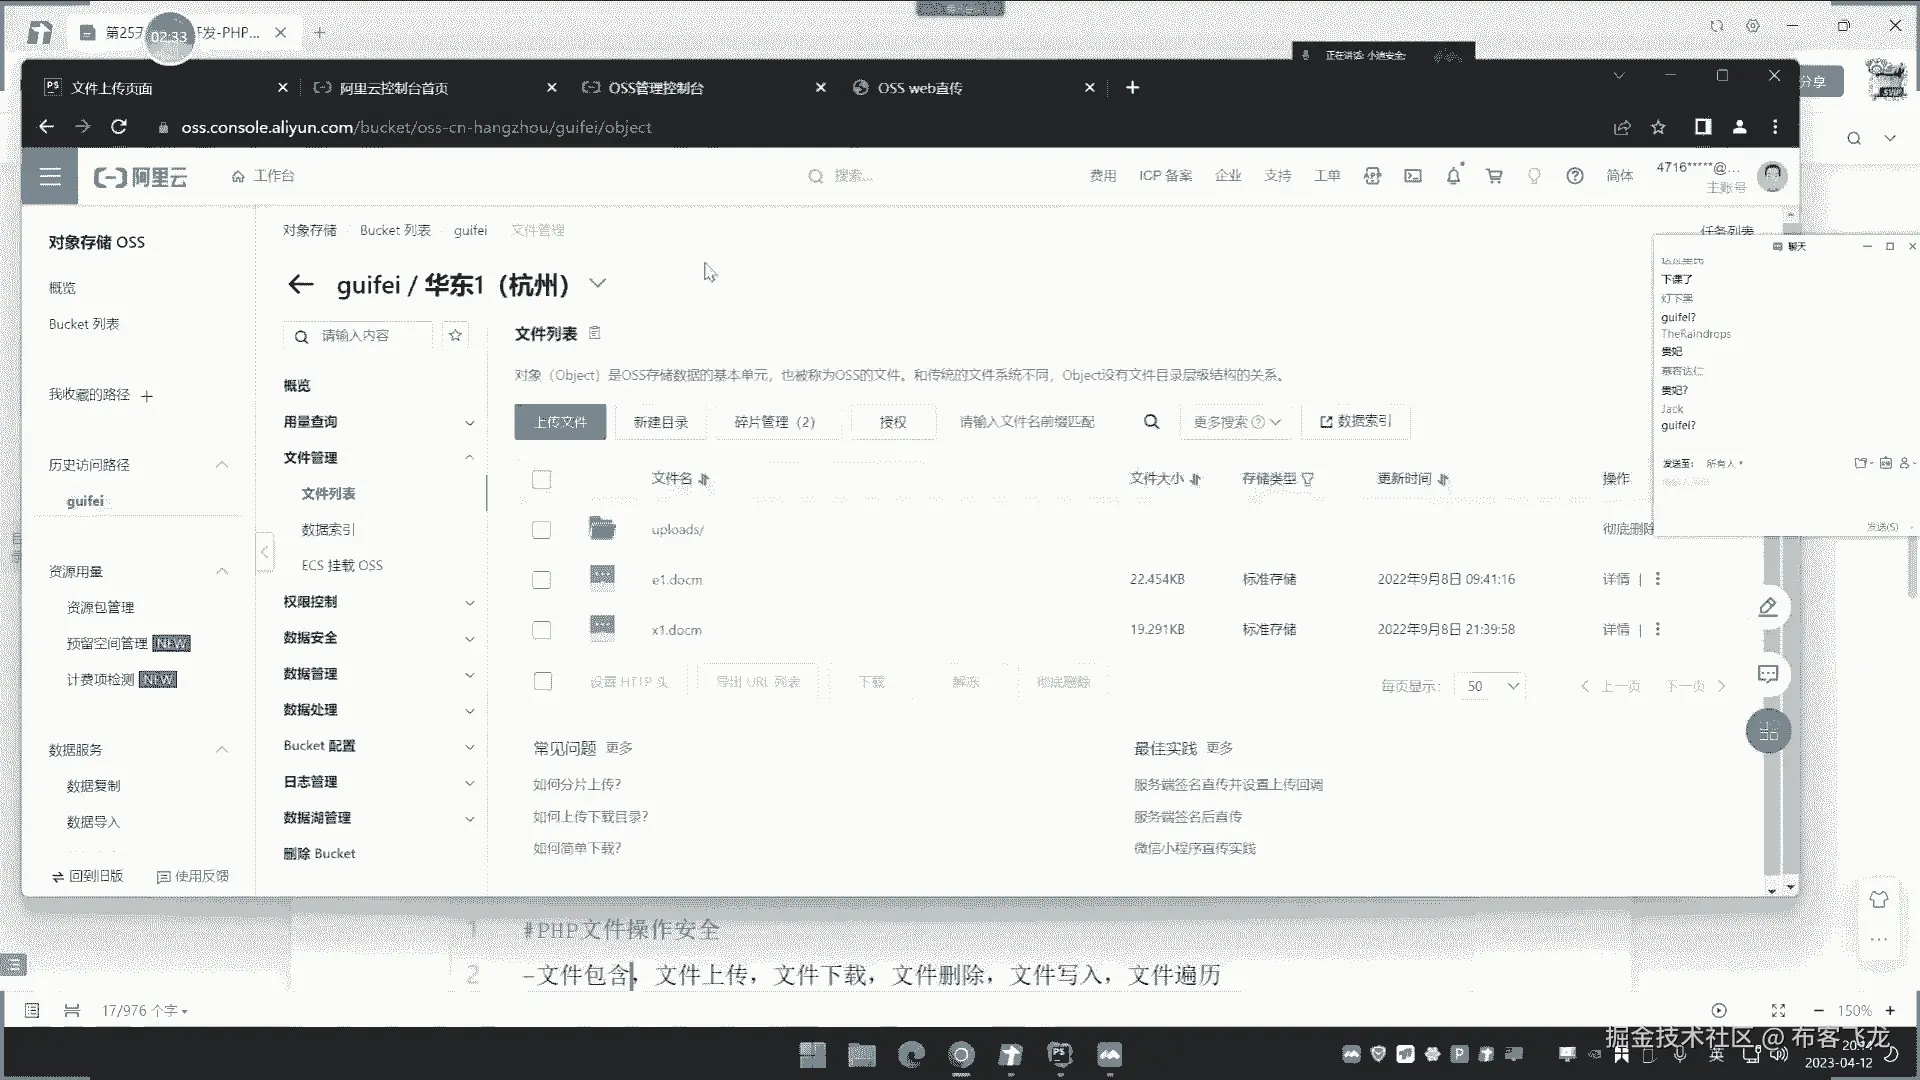This screenshot has width=1920, height=1080.
Task: Click the 新建目录 button
Action: point(661,422)
